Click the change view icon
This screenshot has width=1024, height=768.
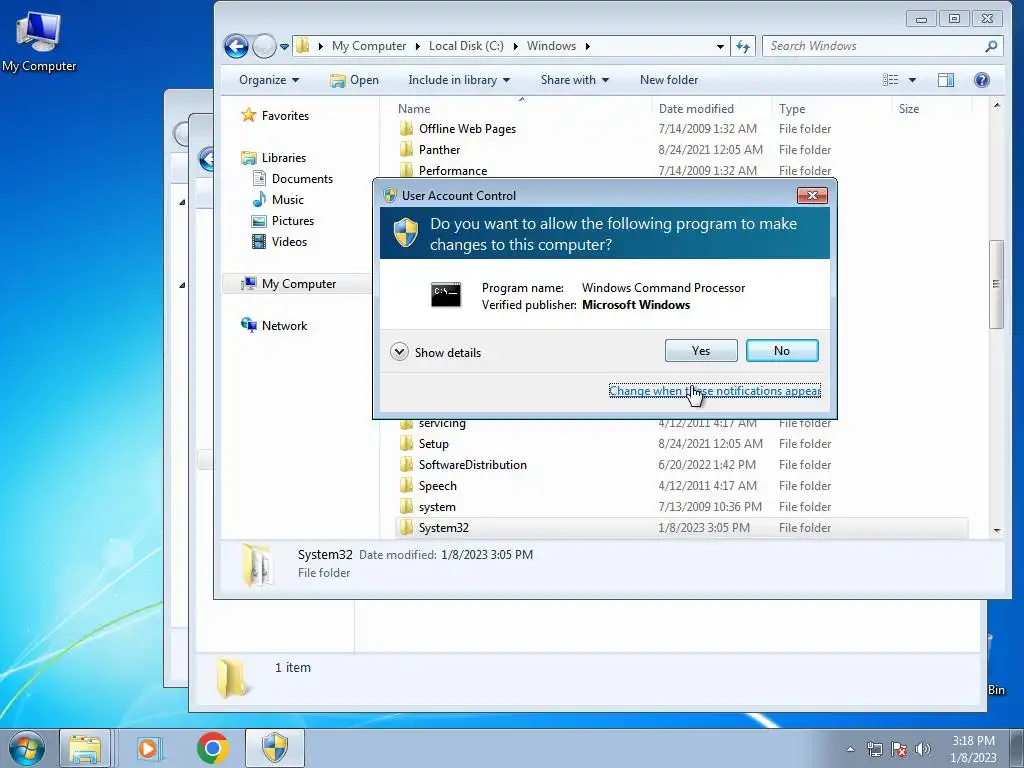(x=891, y=80)
